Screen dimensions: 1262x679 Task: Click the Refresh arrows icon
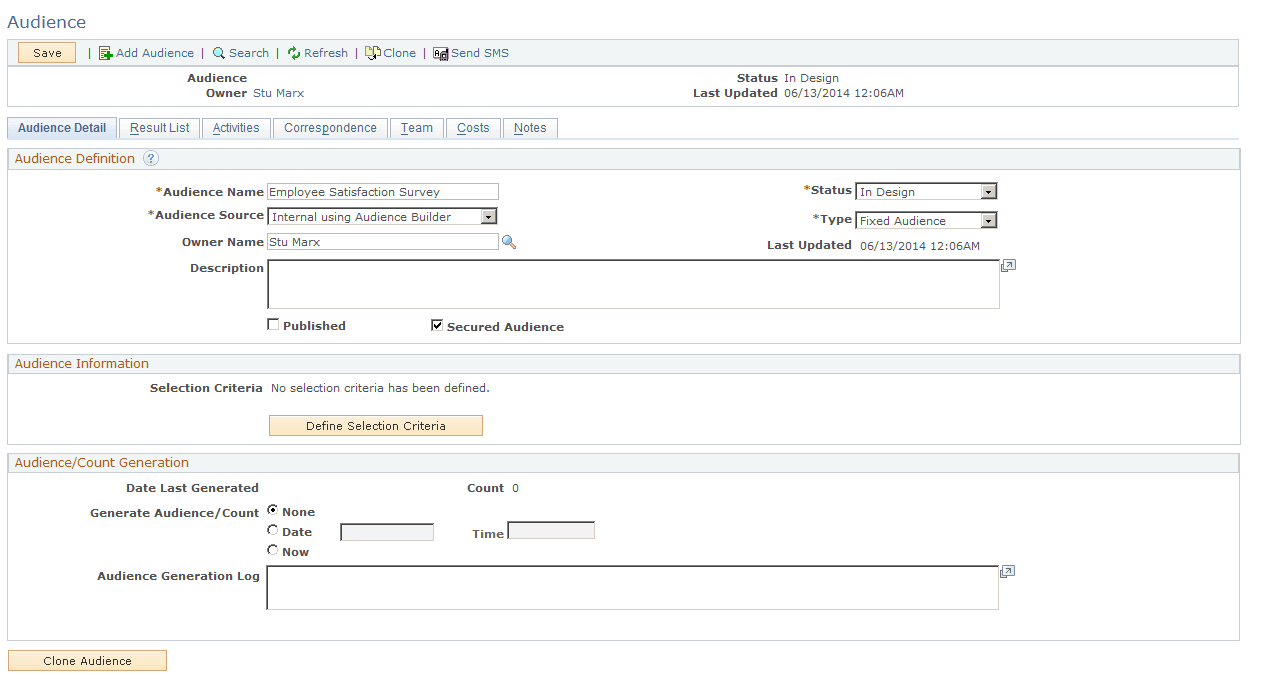tap(294, 53)
